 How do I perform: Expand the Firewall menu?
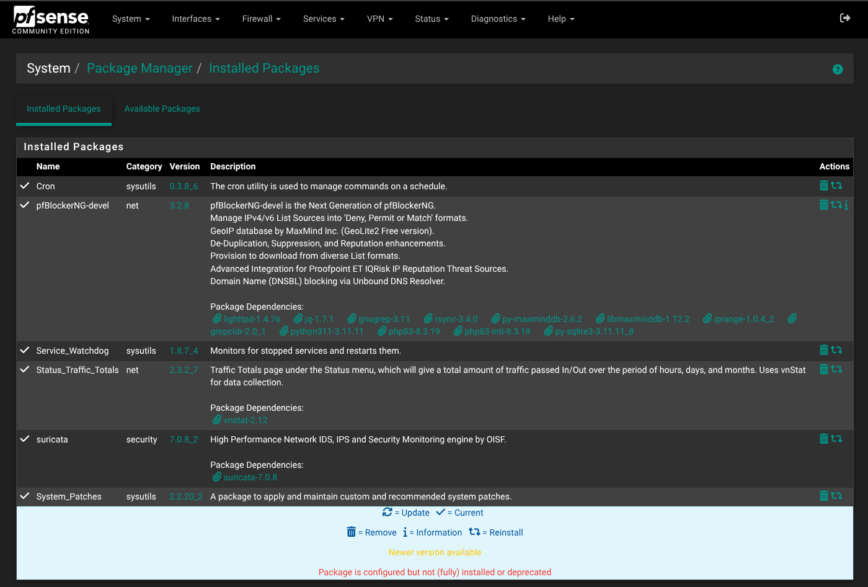click(x=261, y=19)
